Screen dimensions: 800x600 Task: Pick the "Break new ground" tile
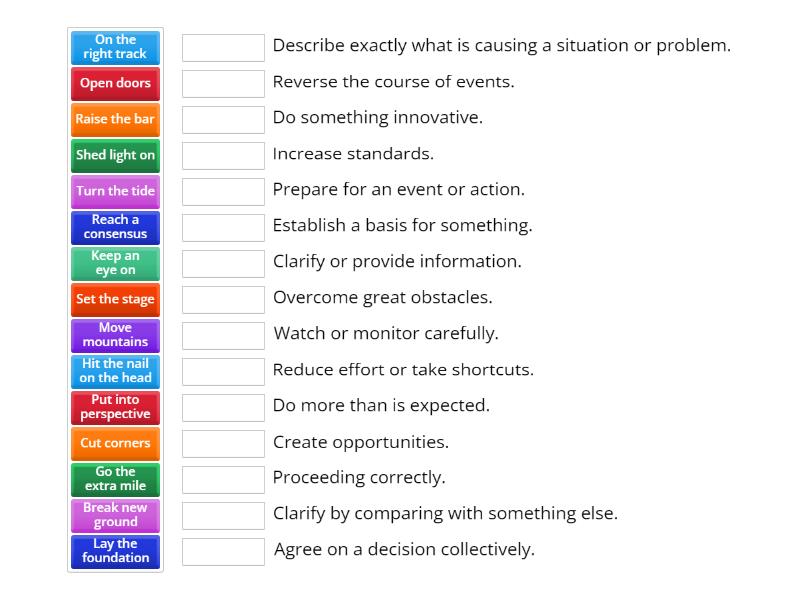pyautogui.click(x=115, y=516)
